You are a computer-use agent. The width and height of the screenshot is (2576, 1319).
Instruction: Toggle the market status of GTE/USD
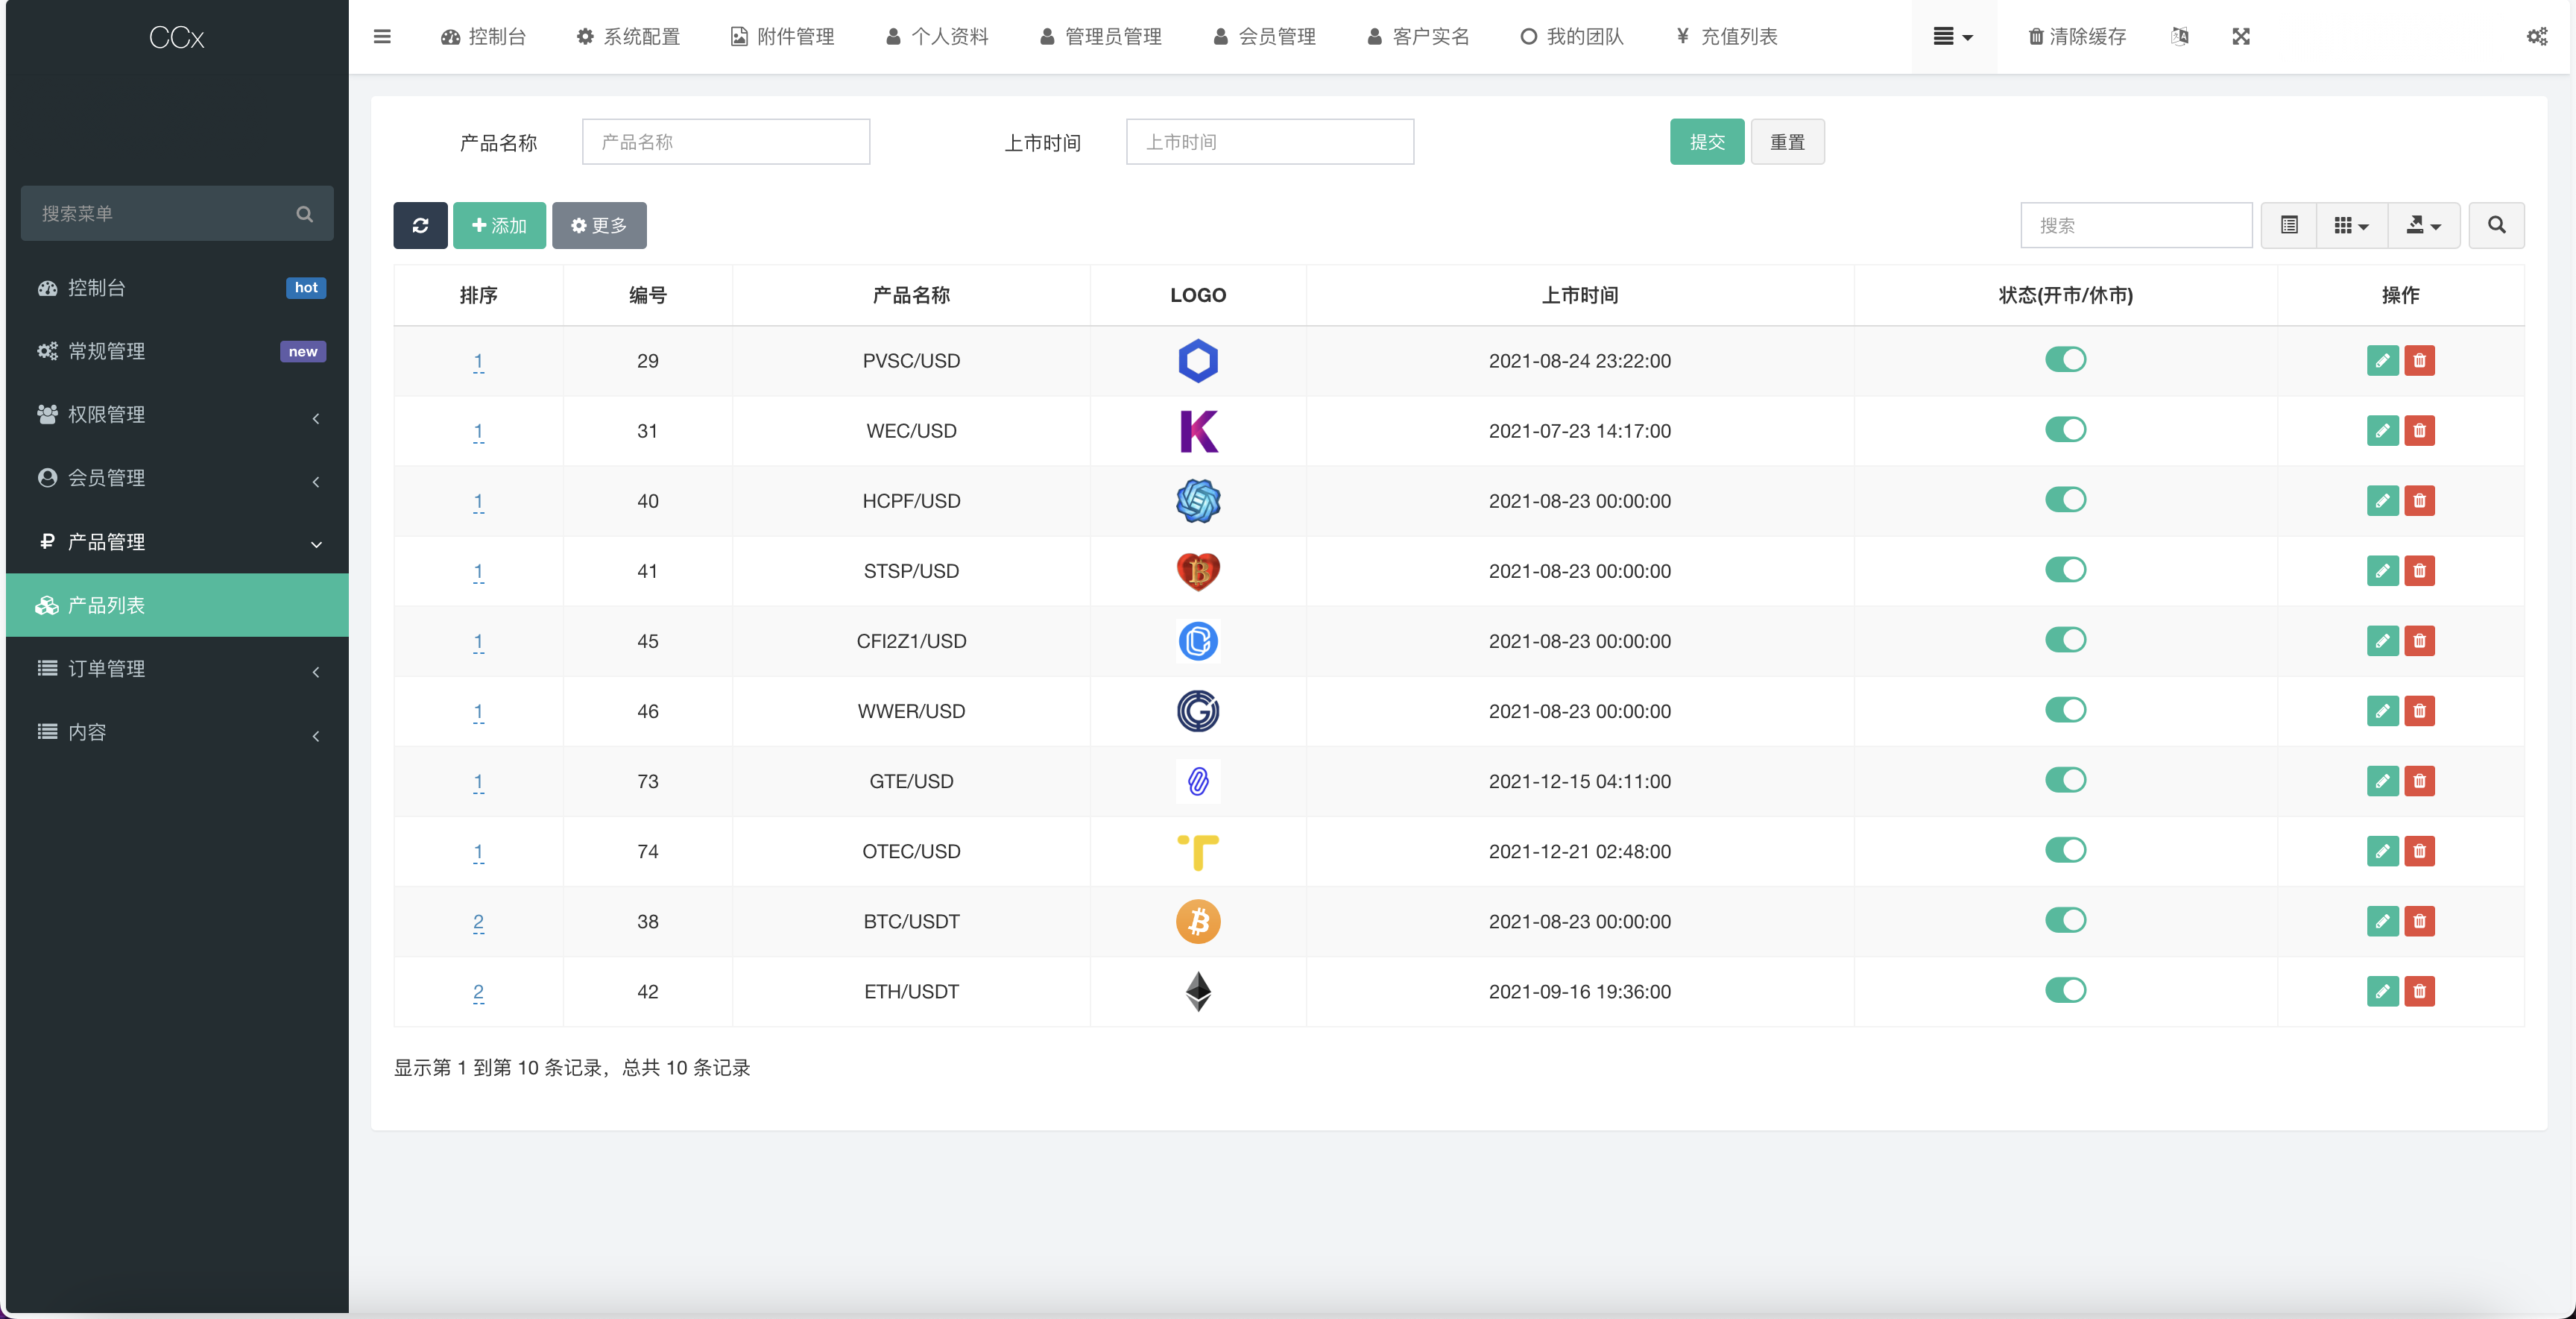(2066, 780)
